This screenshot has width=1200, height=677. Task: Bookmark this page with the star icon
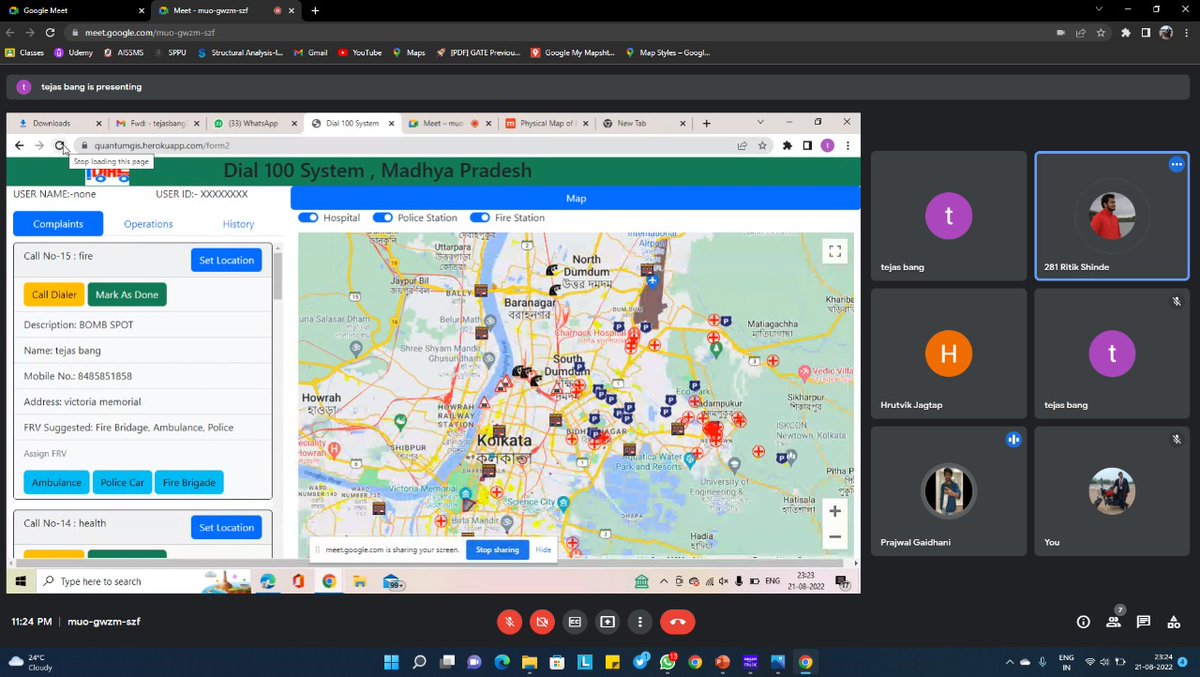[1101, 32]
